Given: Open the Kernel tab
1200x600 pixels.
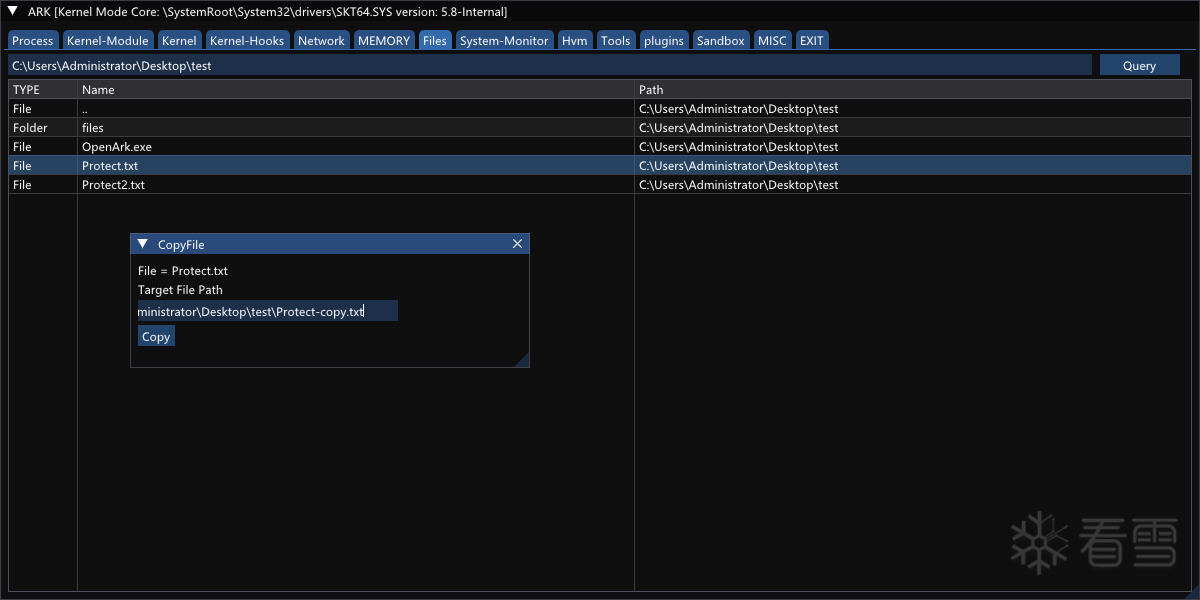Looking at the screenshot, I should pyautogui.click(x=179, y=40).
